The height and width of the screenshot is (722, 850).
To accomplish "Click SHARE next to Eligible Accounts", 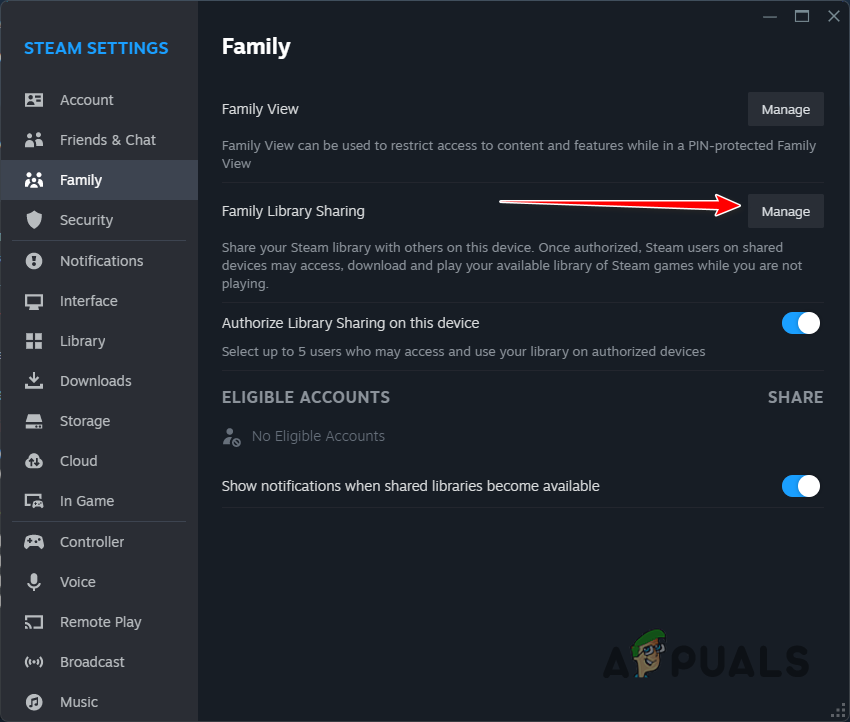I will (795, 397).
